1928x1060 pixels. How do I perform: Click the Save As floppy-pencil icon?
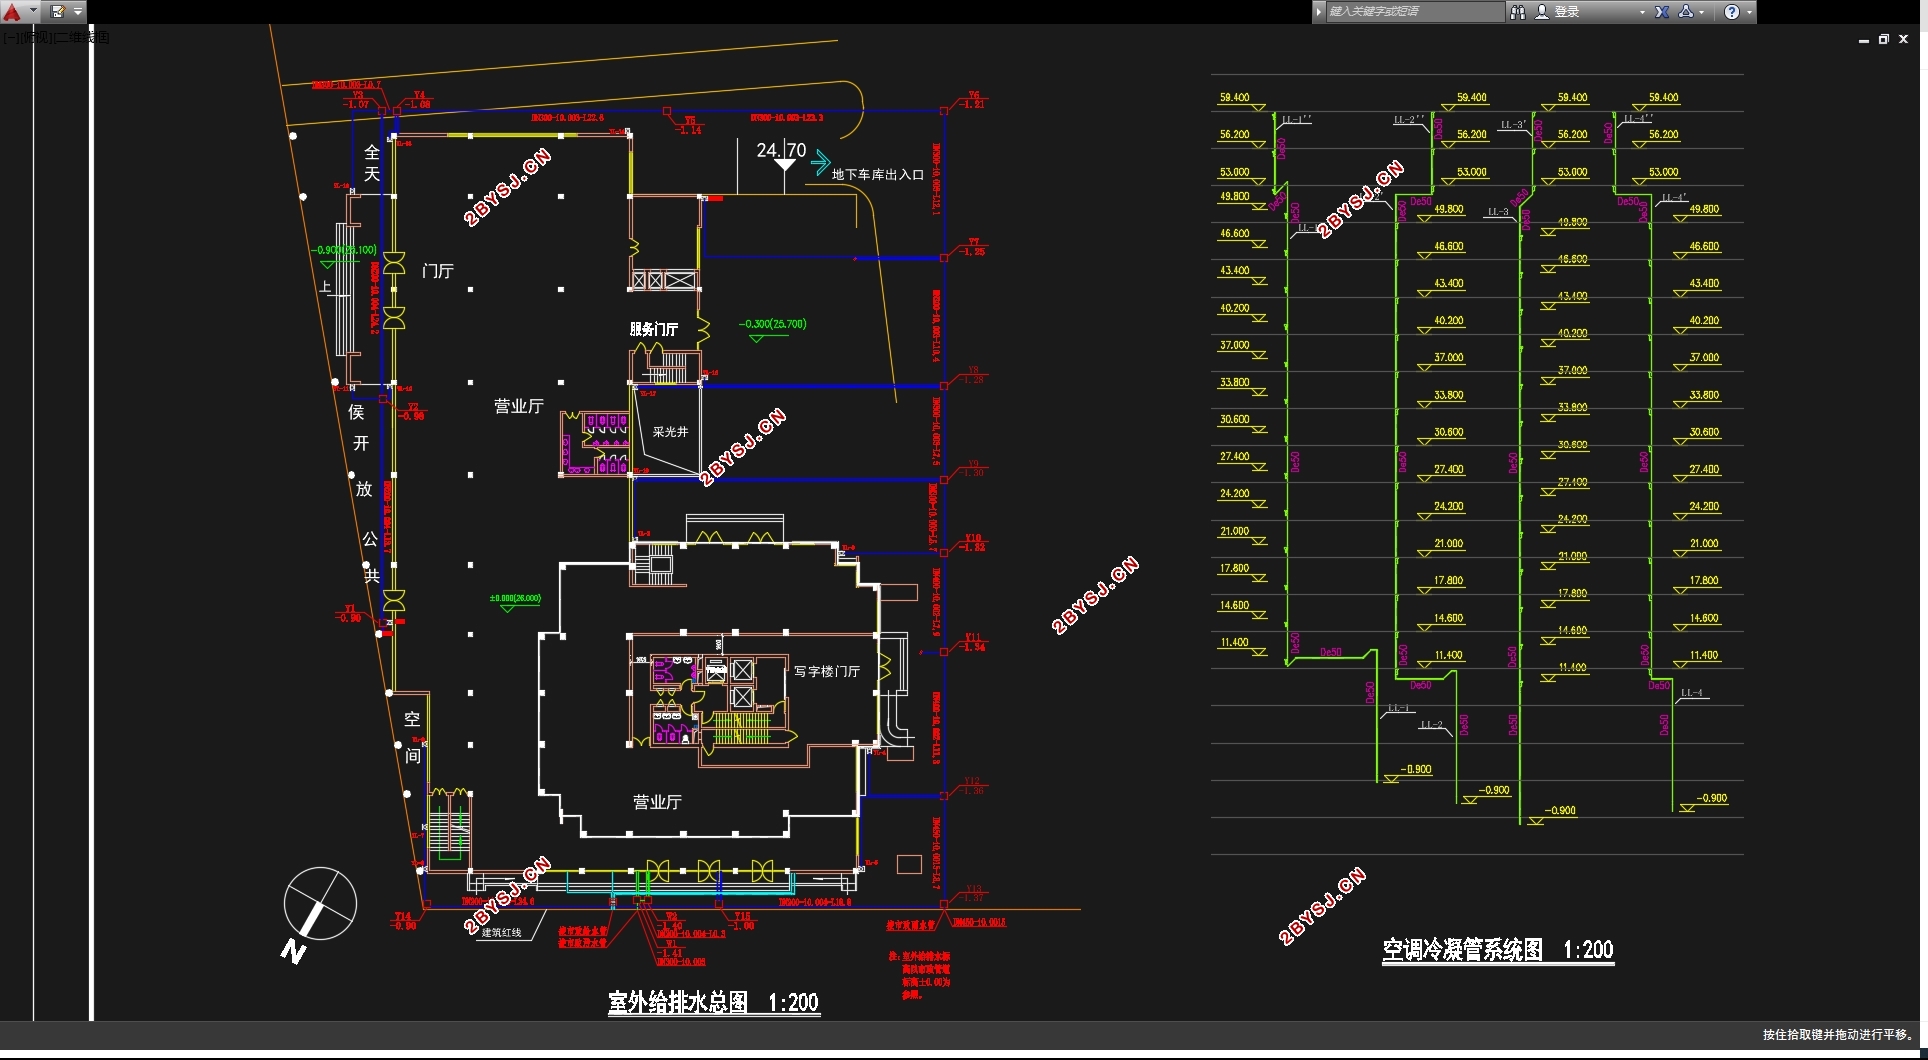point(57,12)
